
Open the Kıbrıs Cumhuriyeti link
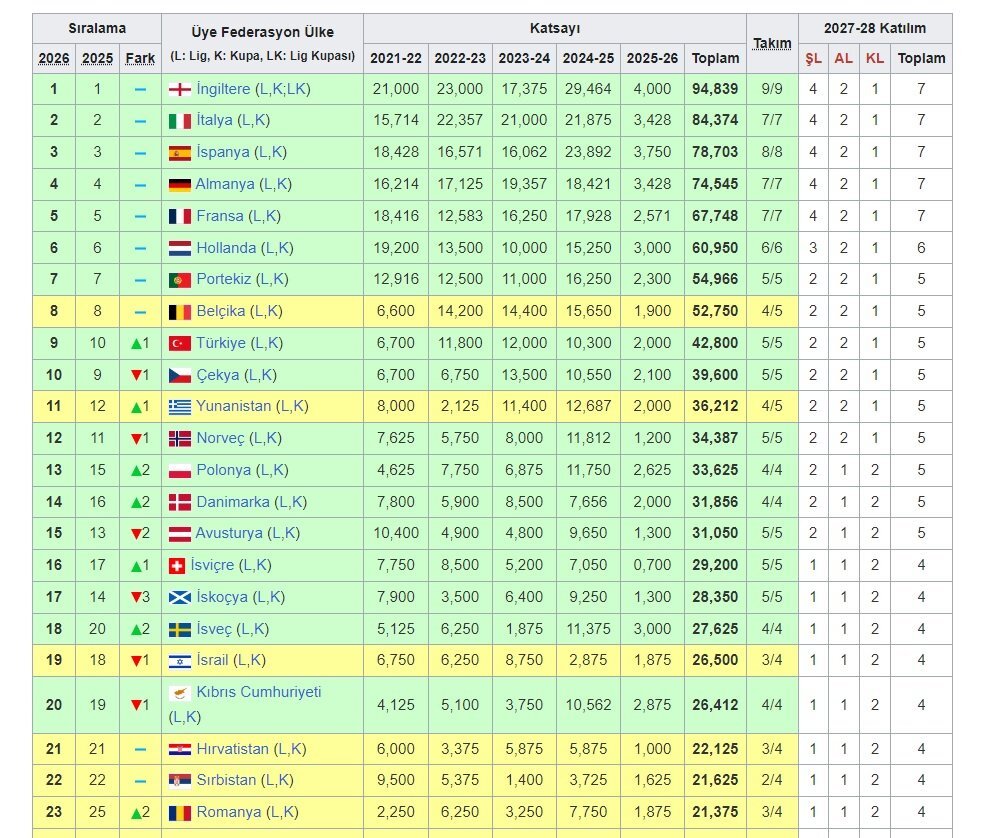pyautogui.click(x=259, y=692)
